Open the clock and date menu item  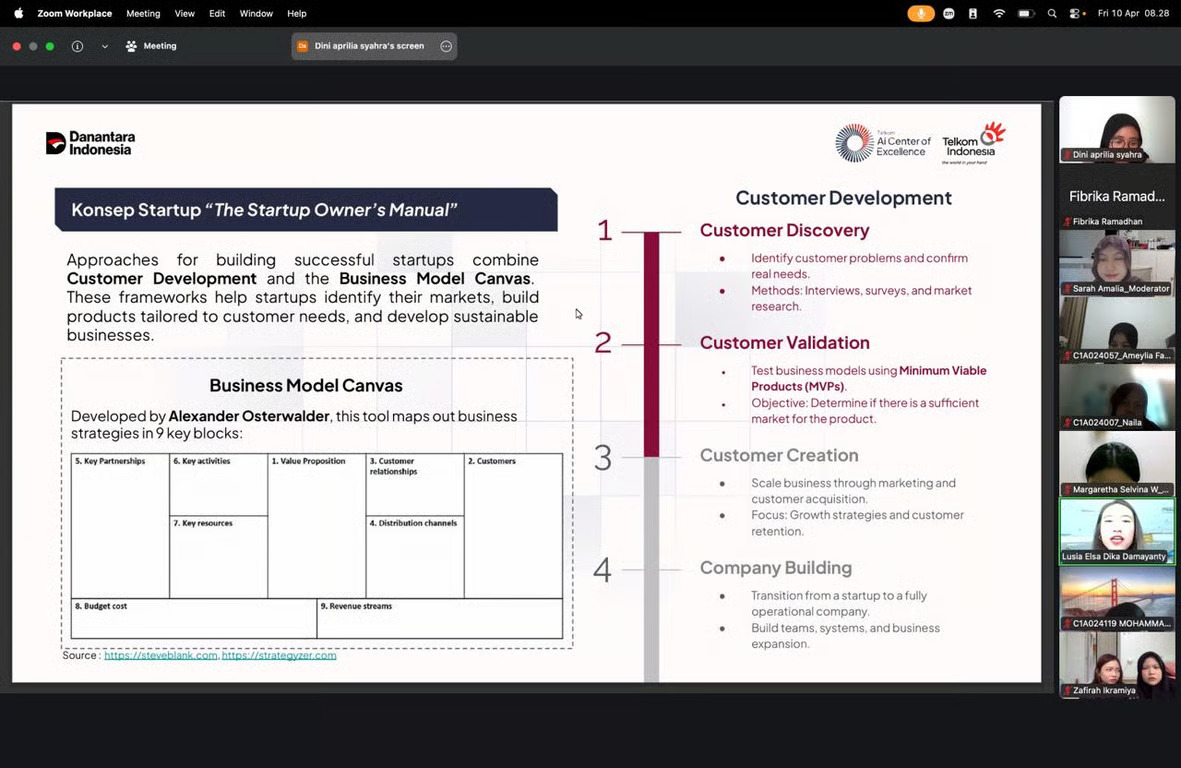(1133, 13)
